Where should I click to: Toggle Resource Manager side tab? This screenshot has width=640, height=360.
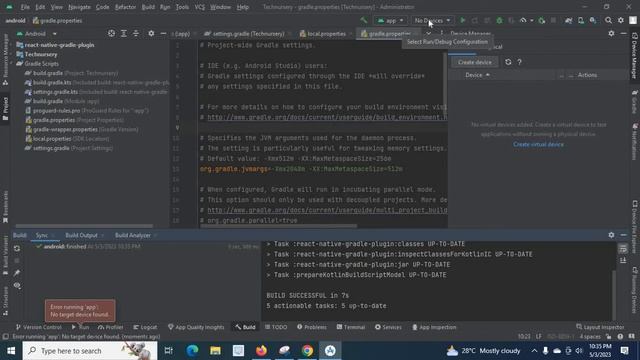tap(5, 59)
